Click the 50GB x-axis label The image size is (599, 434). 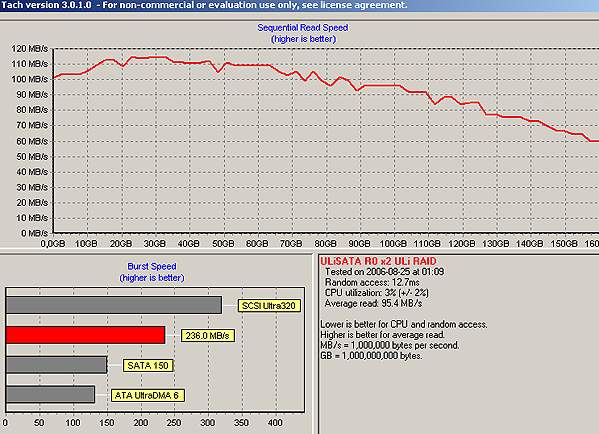point(223,243)
